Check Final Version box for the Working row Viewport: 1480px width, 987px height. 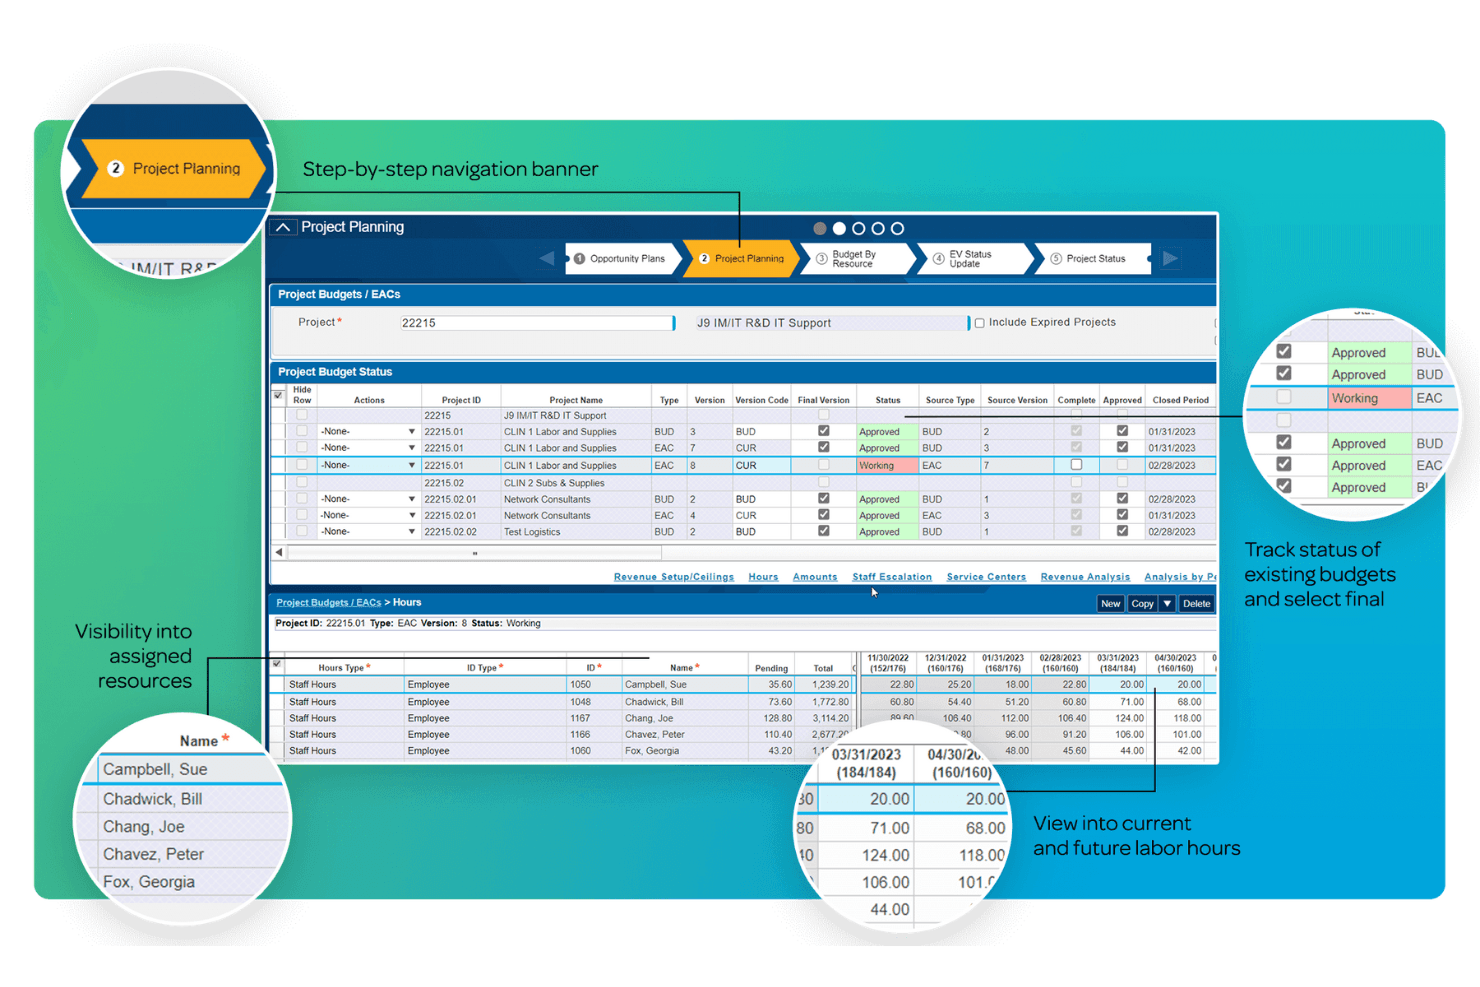(x=823, y=465)
